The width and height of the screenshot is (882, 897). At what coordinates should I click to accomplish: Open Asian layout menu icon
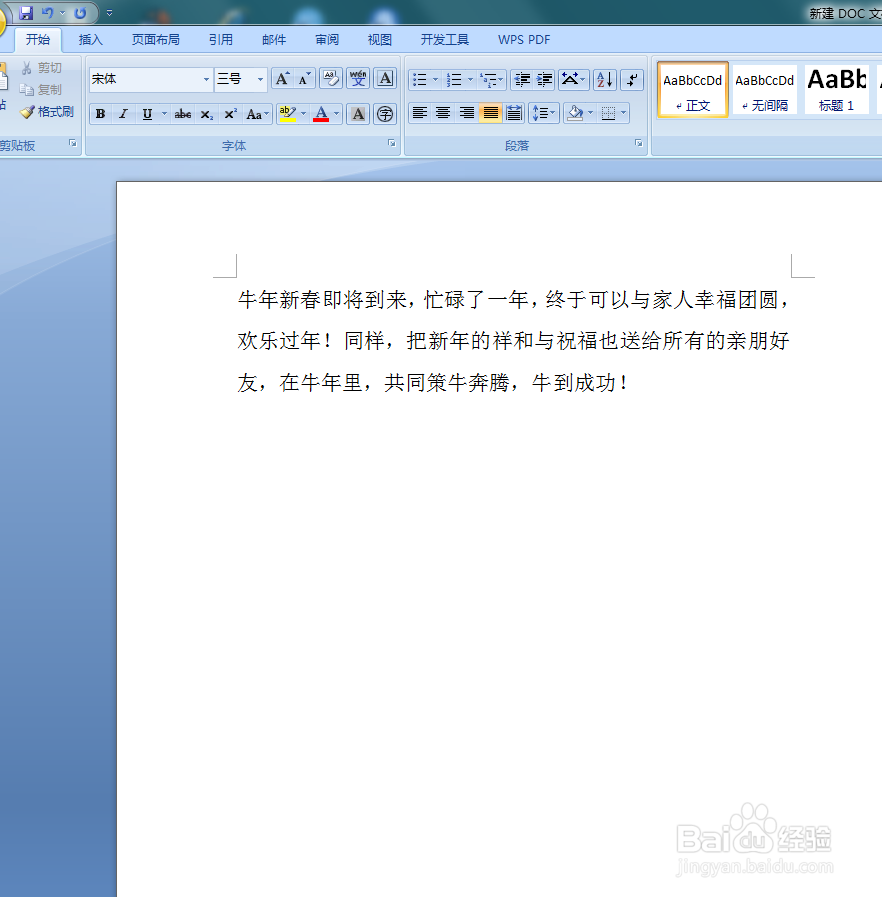click(573, 80)
